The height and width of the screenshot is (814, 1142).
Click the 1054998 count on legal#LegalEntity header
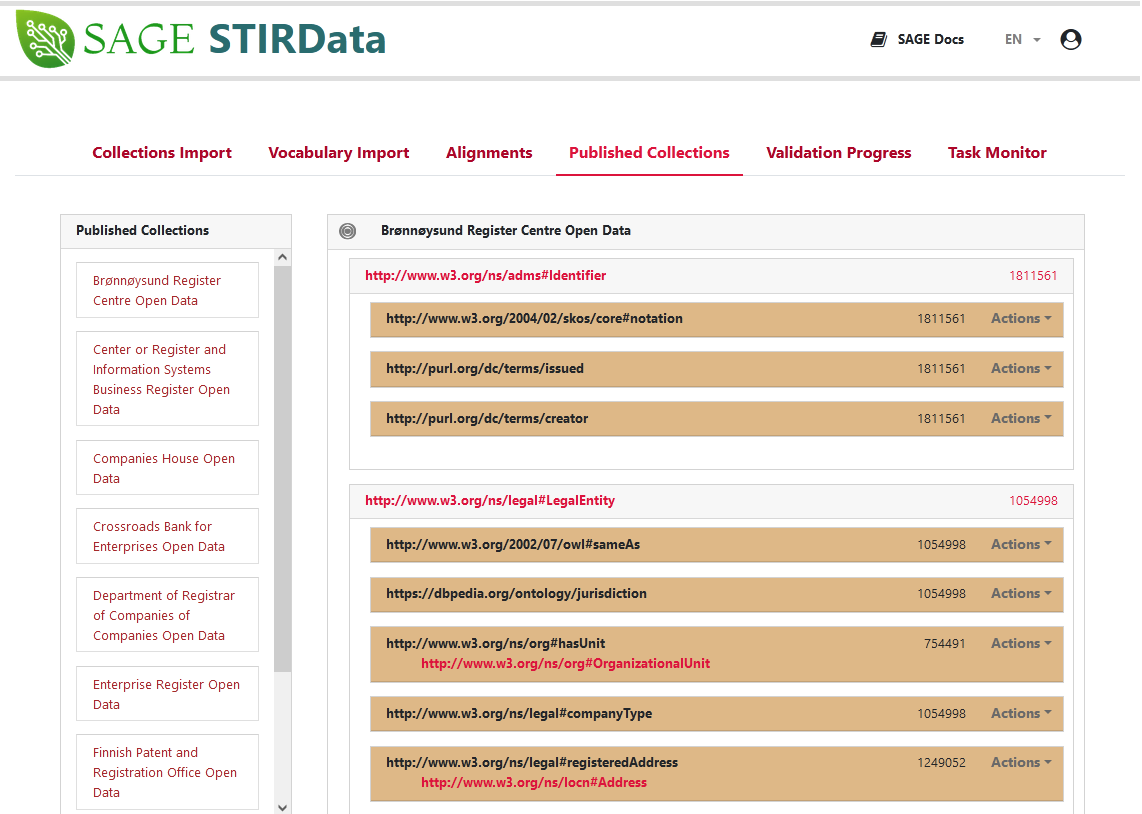1033,500
